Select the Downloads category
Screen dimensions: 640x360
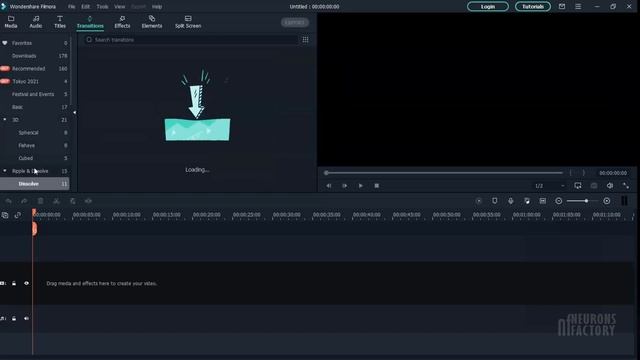point(35,56)
